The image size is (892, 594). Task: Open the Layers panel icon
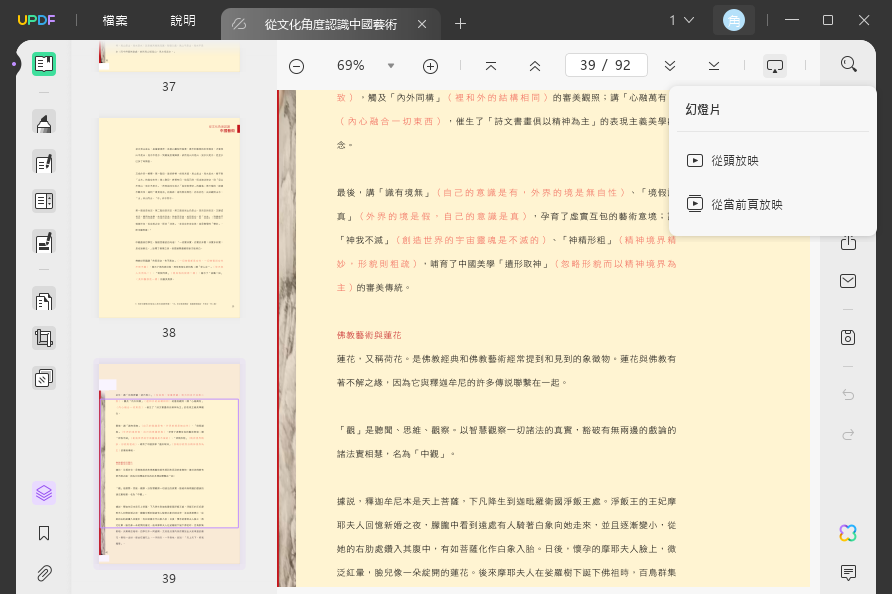click(x=44, y=493)
